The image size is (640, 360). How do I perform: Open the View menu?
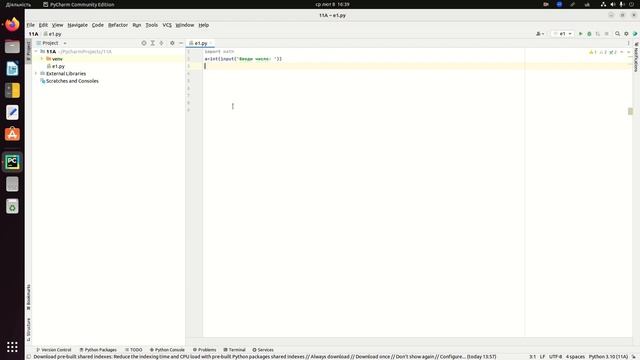tap(58, 25)
